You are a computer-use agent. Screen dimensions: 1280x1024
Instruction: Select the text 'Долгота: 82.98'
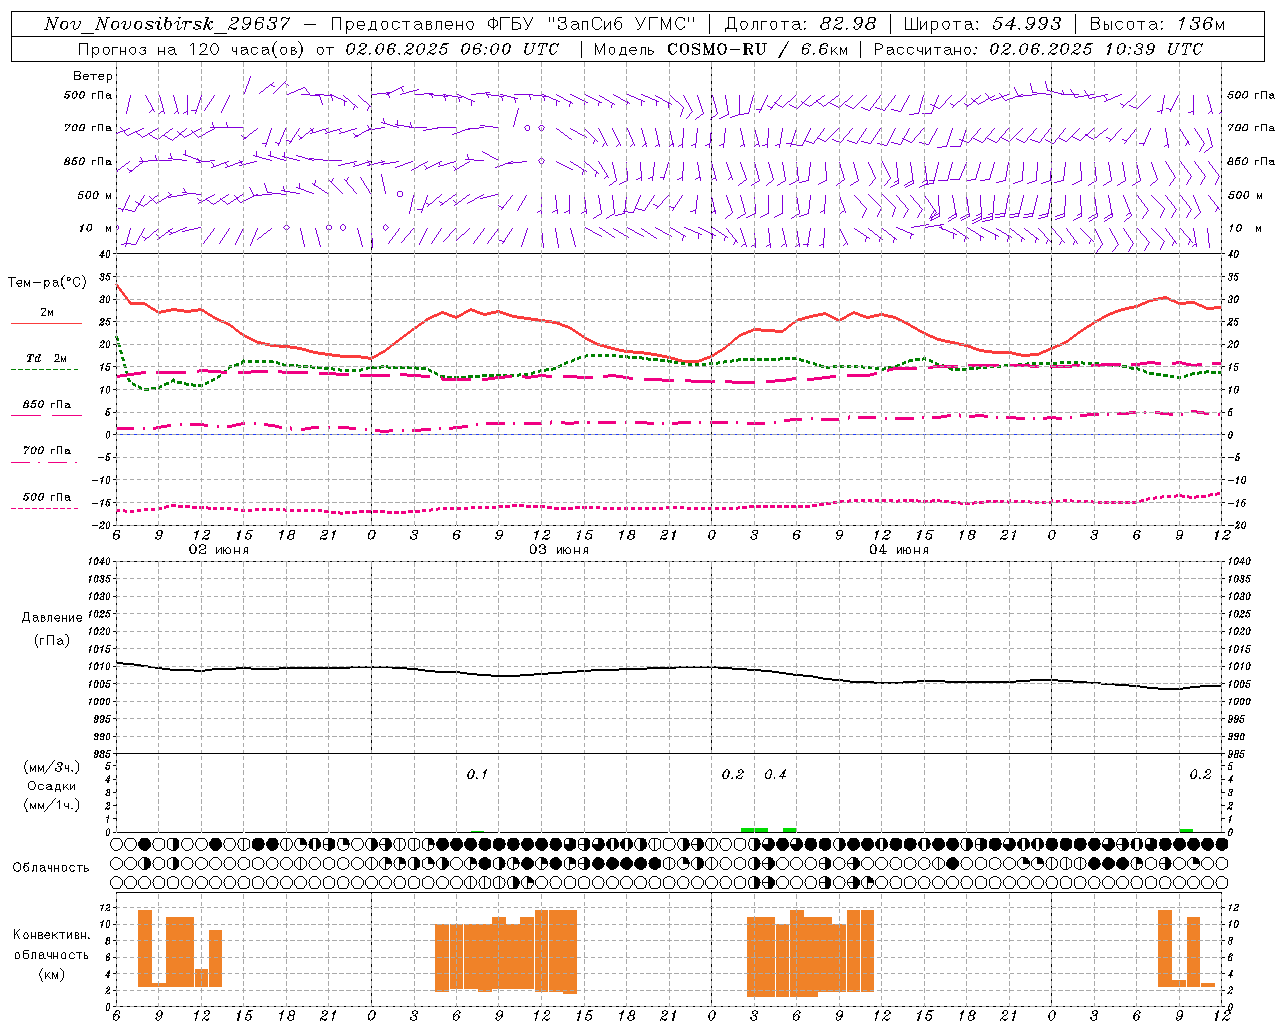800,24
